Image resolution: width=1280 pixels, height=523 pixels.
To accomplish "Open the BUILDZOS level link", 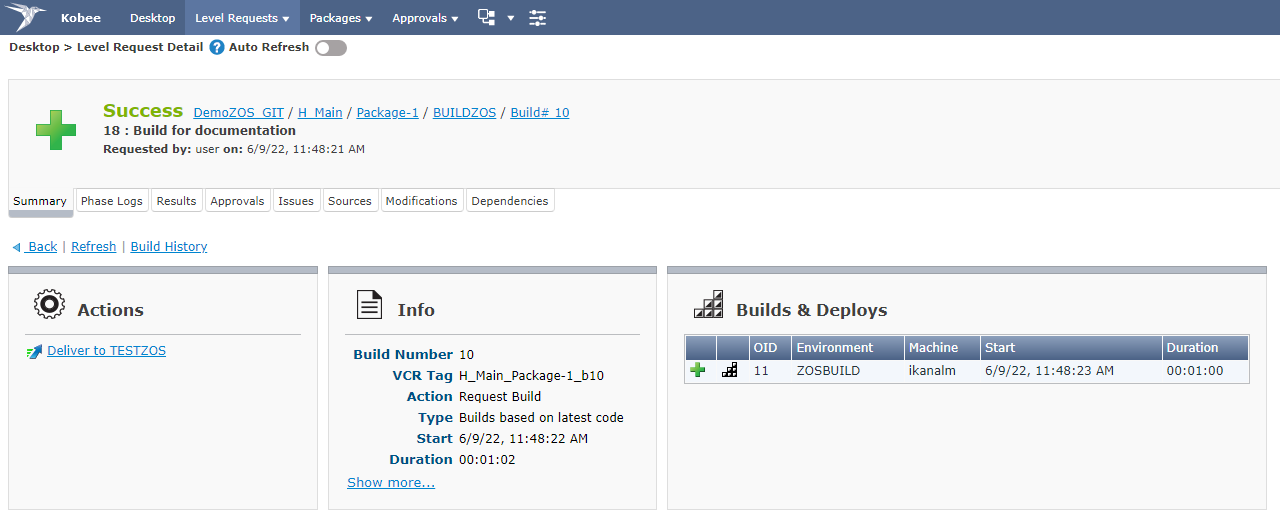I will 464,113.
